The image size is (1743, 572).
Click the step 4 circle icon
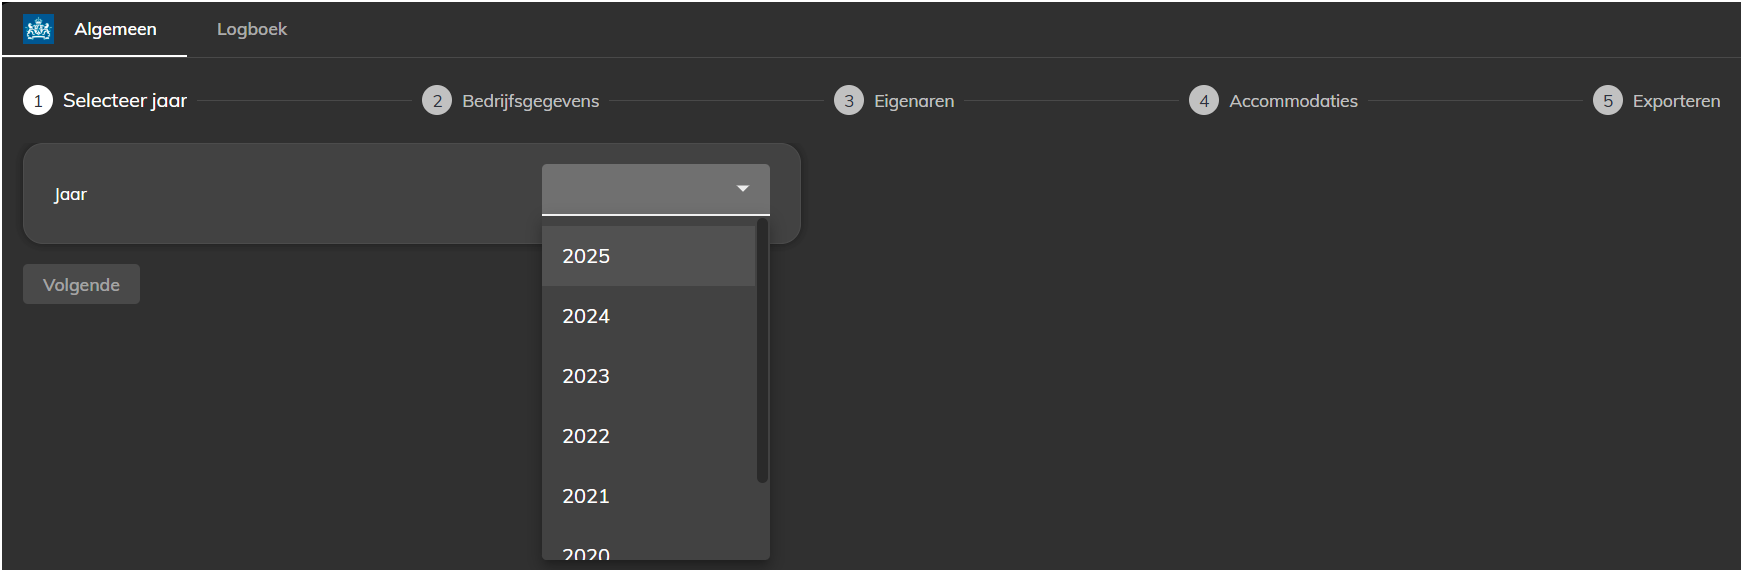coord(1204,100)
